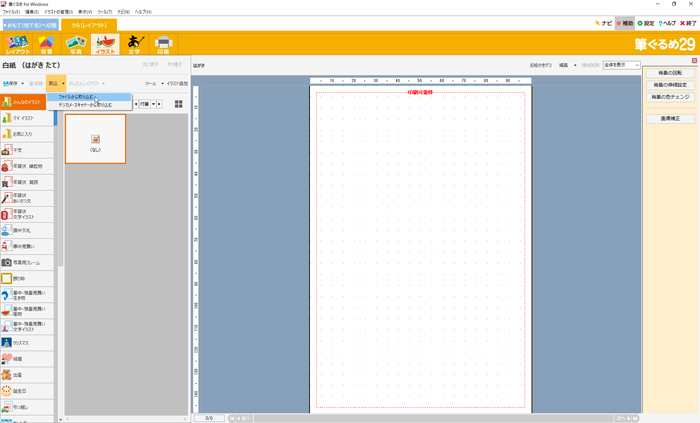Switch illustration list to grid view icon

pyautogui.click(x=179, y=104)
